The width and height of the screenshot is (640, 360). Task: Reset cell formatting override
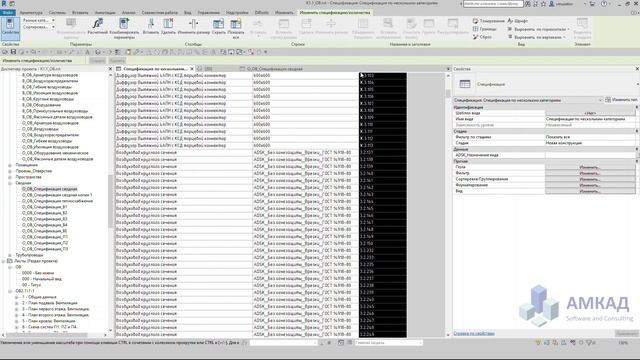tap(482, 37)
